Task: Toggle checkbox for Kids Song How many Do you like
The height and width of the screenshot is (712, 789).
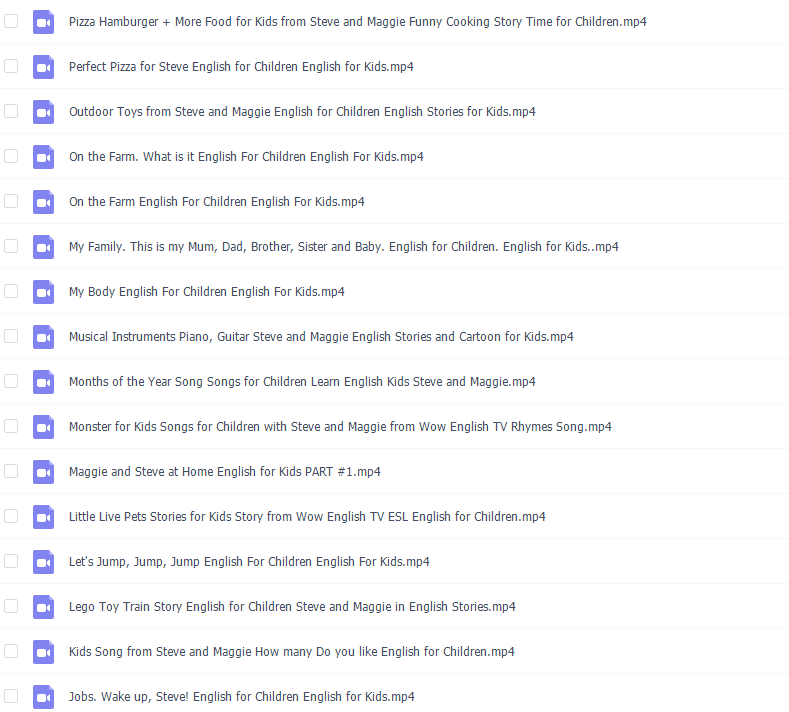Action: point(11,651)
